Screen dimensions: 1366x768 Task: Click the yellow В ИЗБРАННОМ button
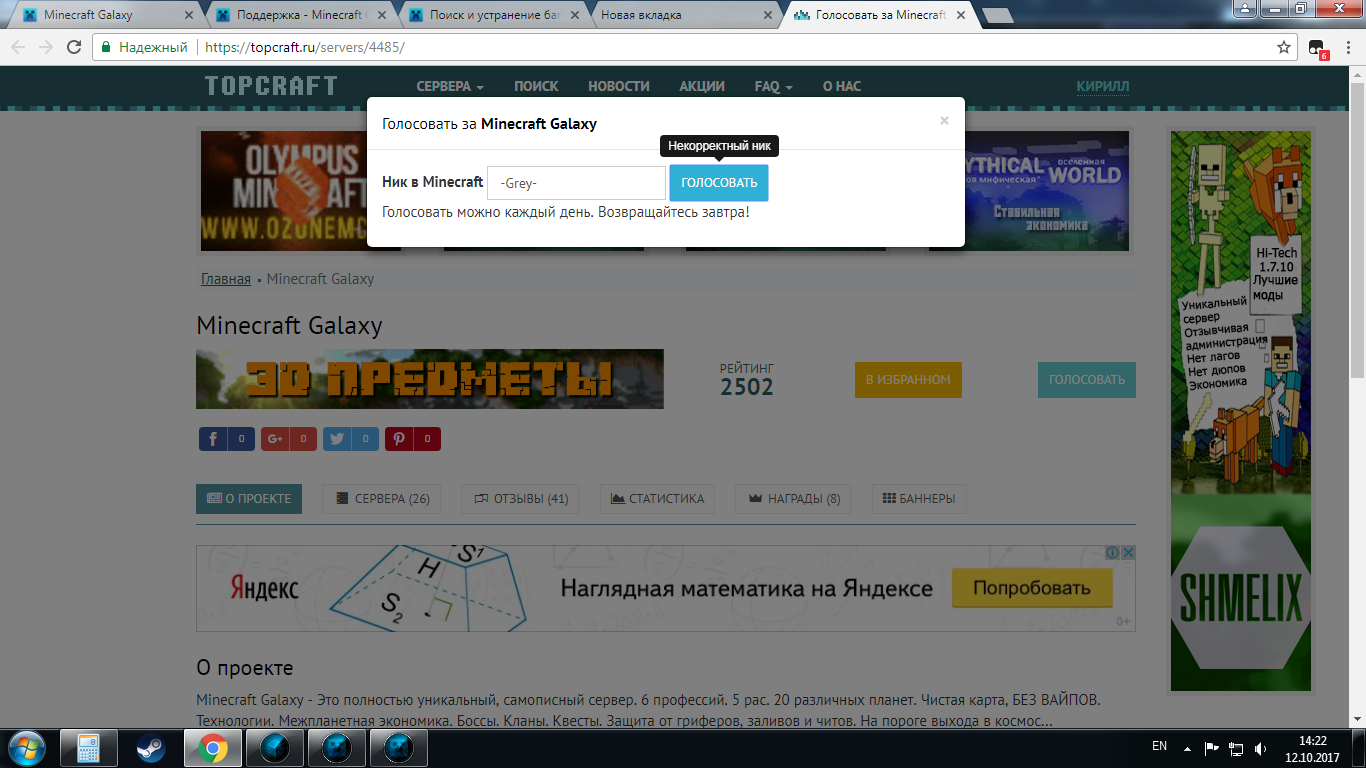[x=908, y=380]
